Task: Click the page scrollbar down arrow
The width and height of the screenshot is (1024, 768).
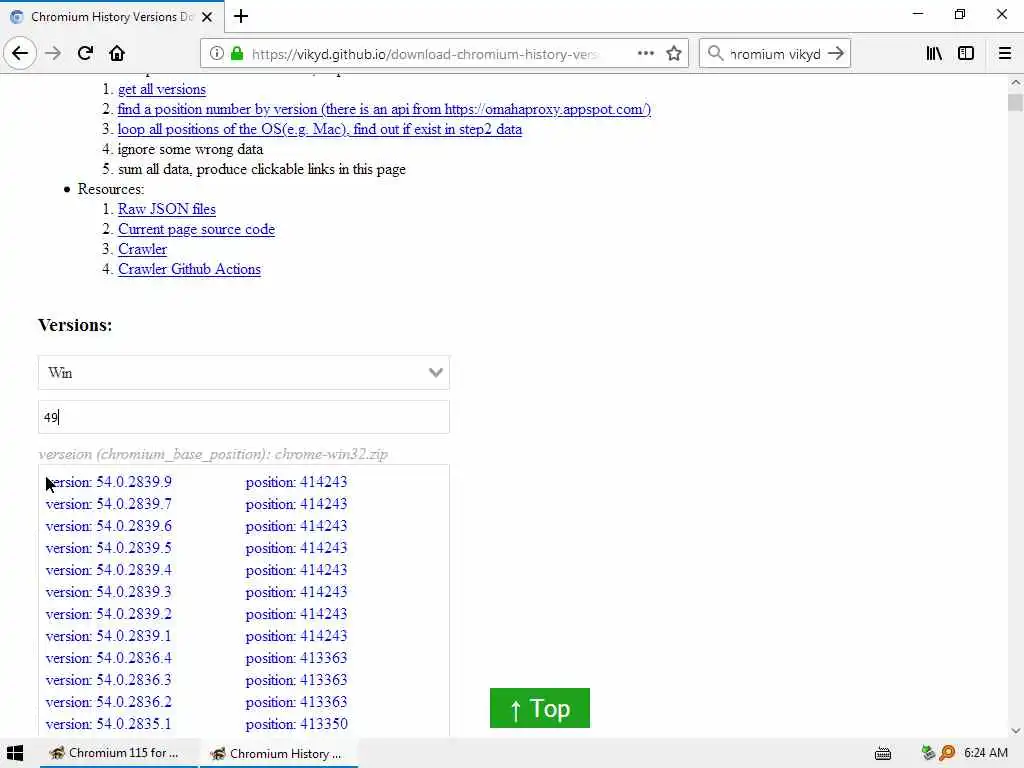Action: (1015, 730)
